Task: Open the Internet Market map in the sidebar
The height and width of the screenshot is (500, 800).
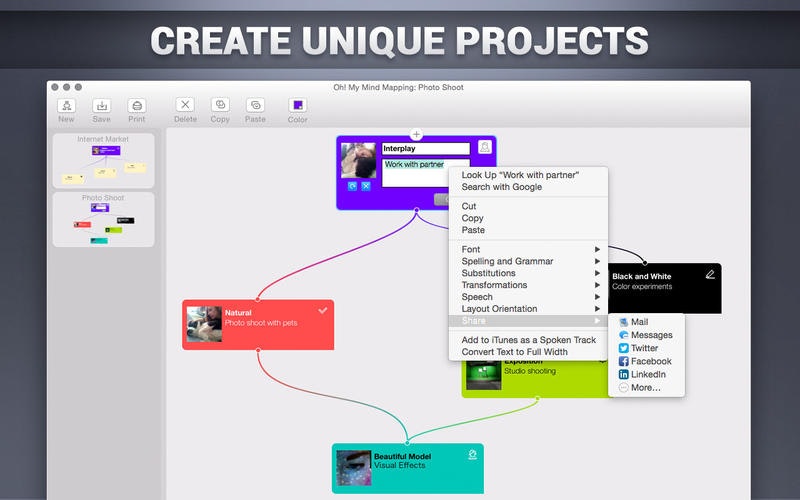Action: pyautogui.click(x=103, y=160)
